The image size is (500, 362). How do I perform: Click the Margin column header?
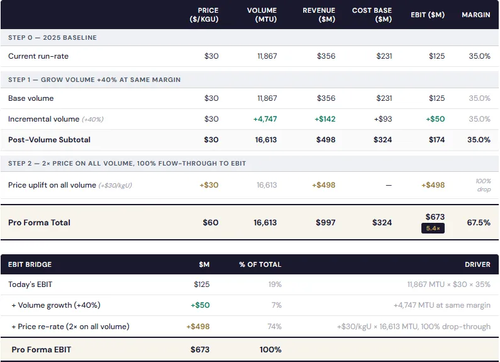click(476, 15)
